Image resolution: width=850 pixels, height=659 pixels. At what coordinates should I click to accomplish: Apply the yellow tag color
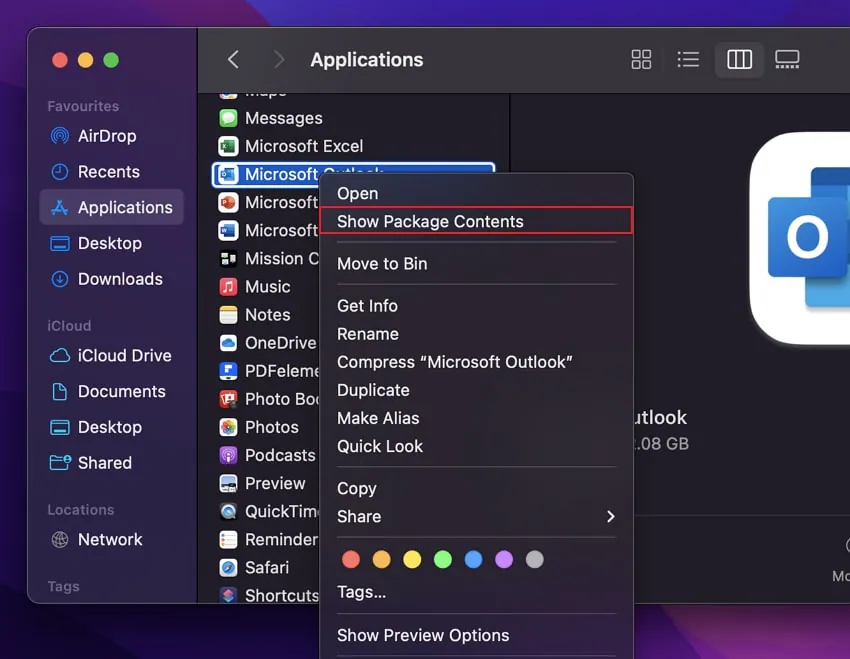coord(412,559)
